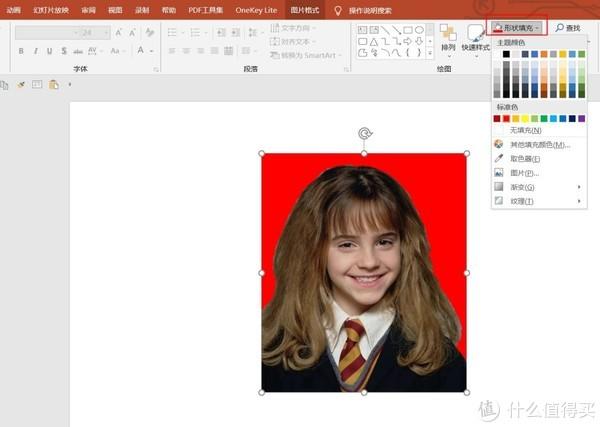Open 纹理 texture submenu

coord(539,201)
